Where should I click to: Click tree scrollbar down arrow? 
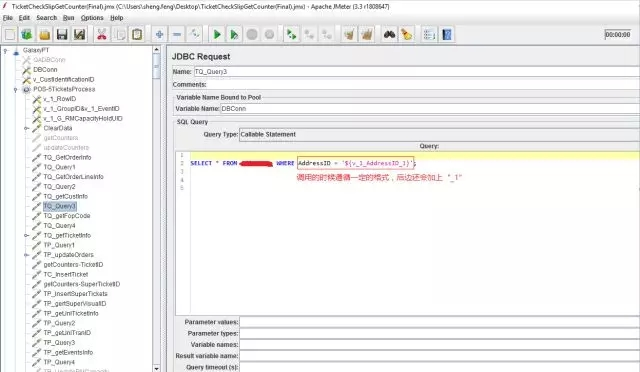(157, 368)
